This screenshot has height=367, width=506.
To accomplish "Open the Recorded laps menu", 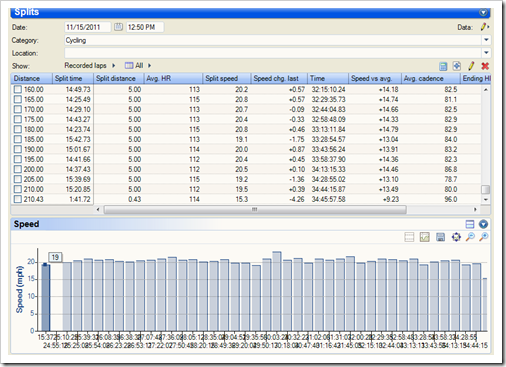I will (x=90, y=66).
